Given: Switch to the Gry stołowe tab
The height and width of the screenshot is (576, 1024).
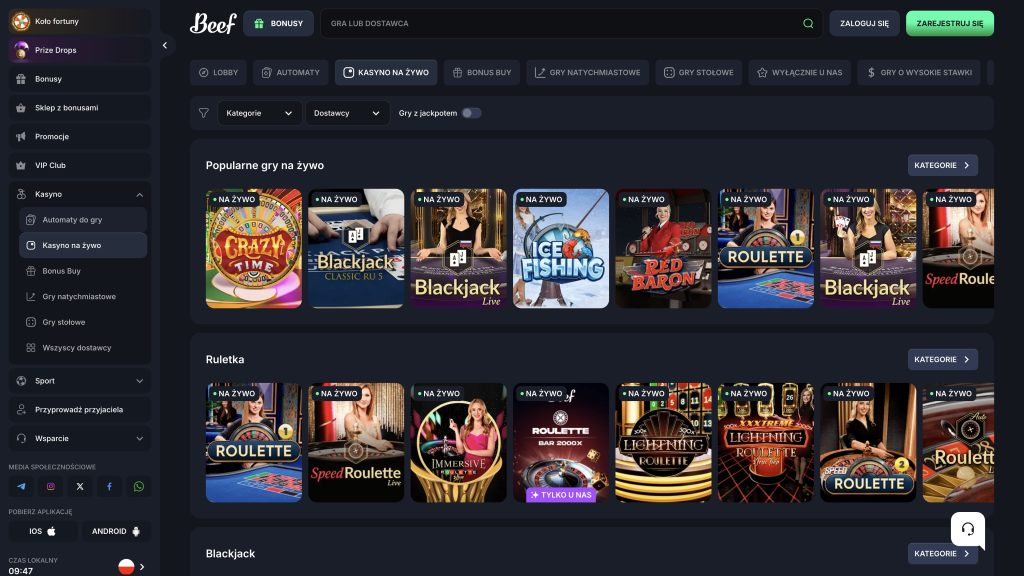Looking at the screenshot, I should pyautogui.click(x=699, y=72).
